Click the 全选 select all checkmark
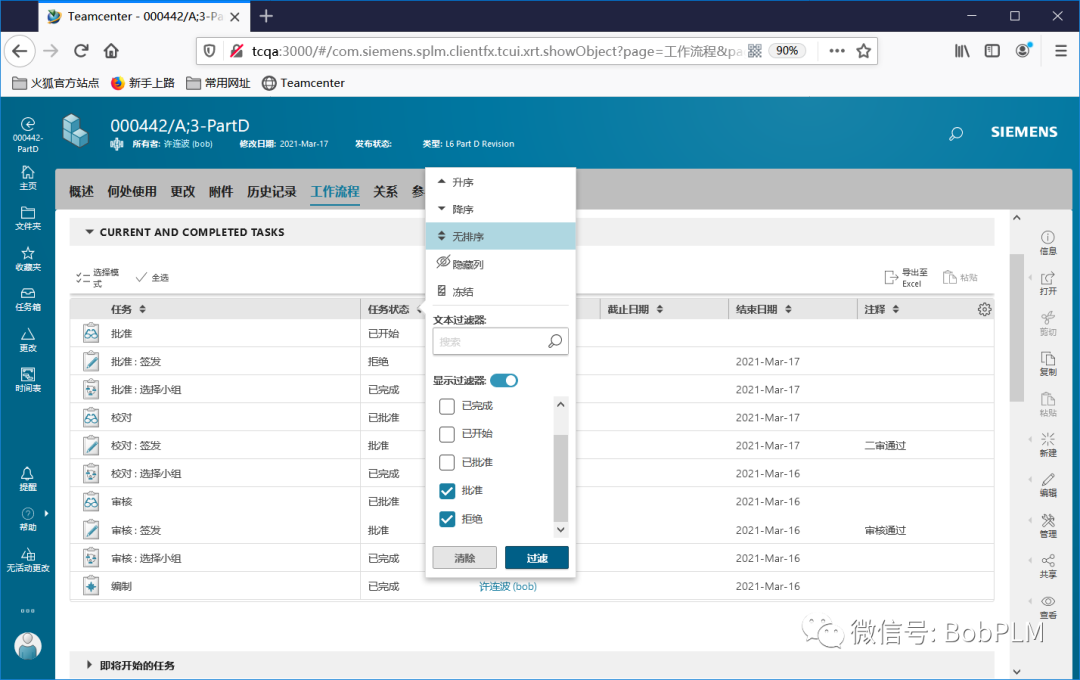Screen dimensions: 1080x680 click(x=152, y=278)
